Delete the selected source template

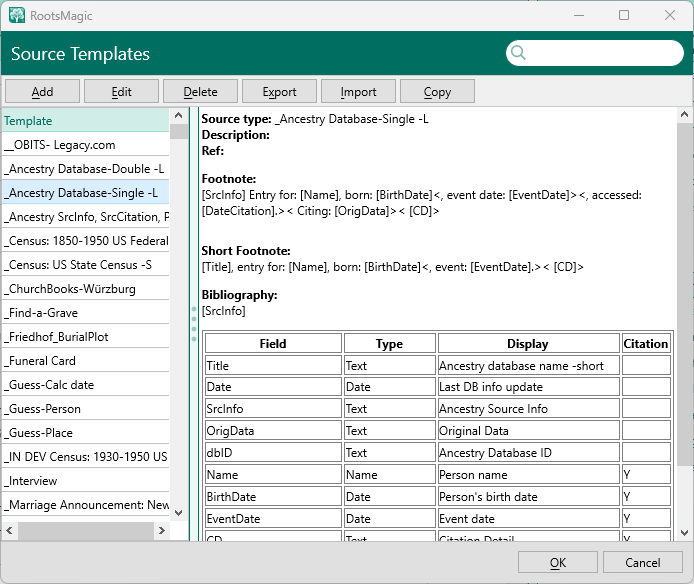coord(200,92)
